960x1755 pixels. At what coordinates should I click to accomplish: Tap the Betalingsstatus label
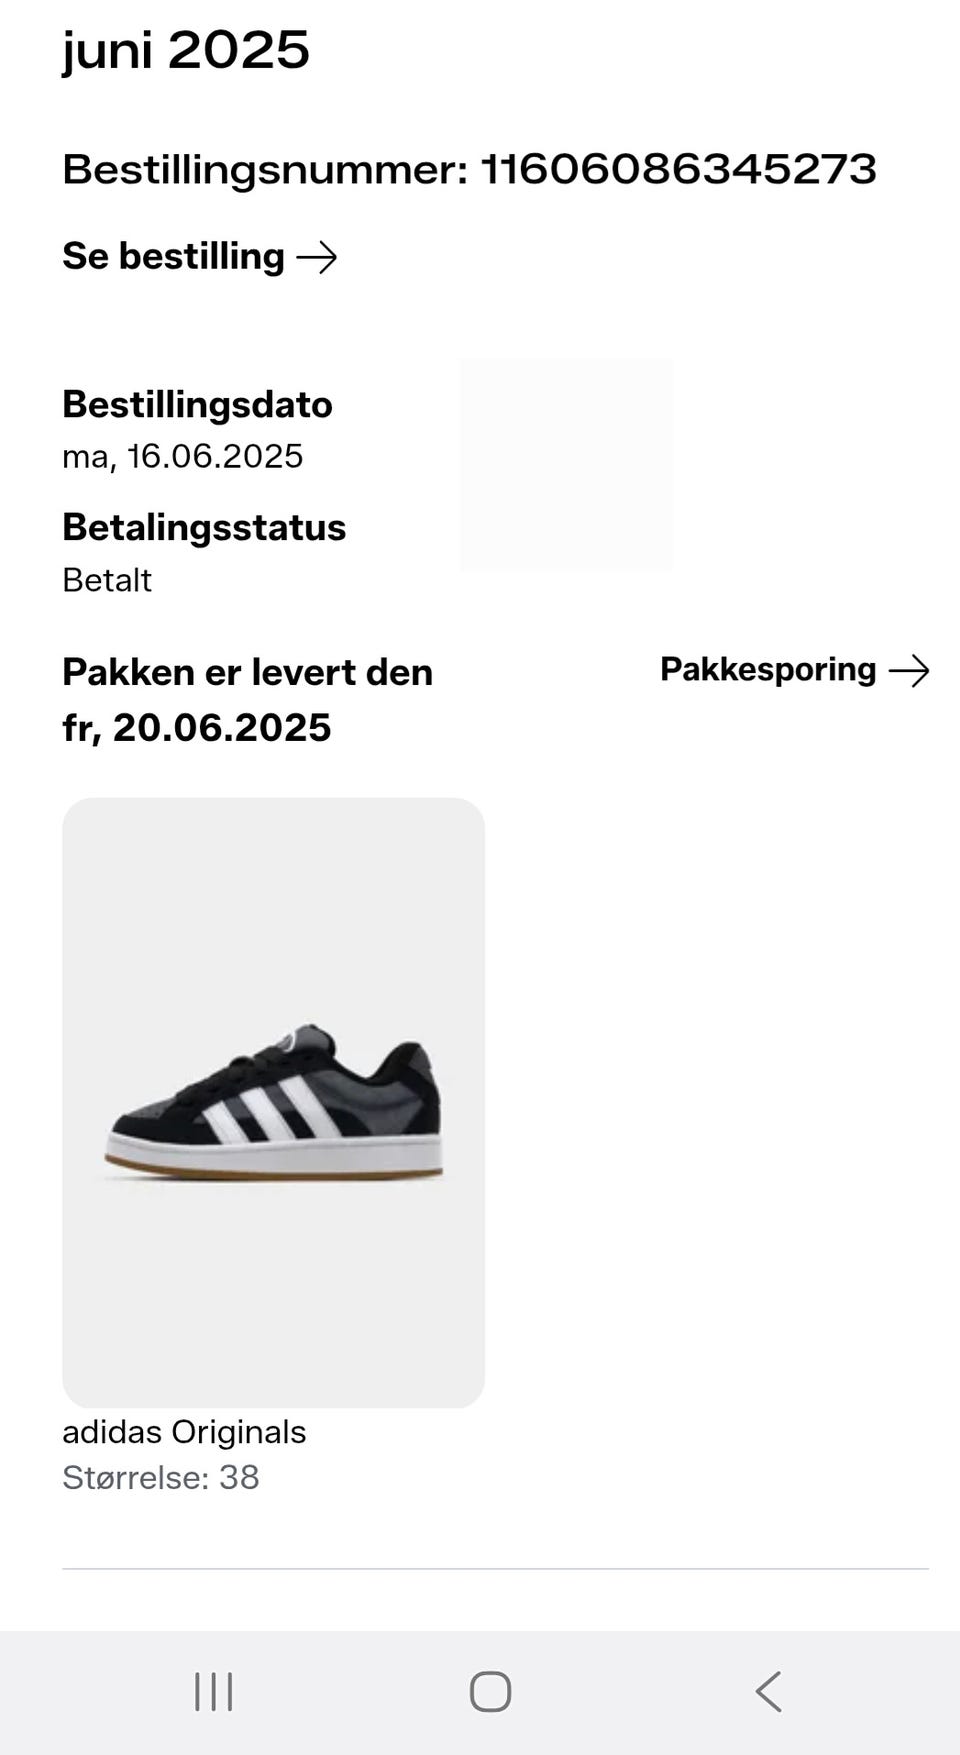coord(204,527)
